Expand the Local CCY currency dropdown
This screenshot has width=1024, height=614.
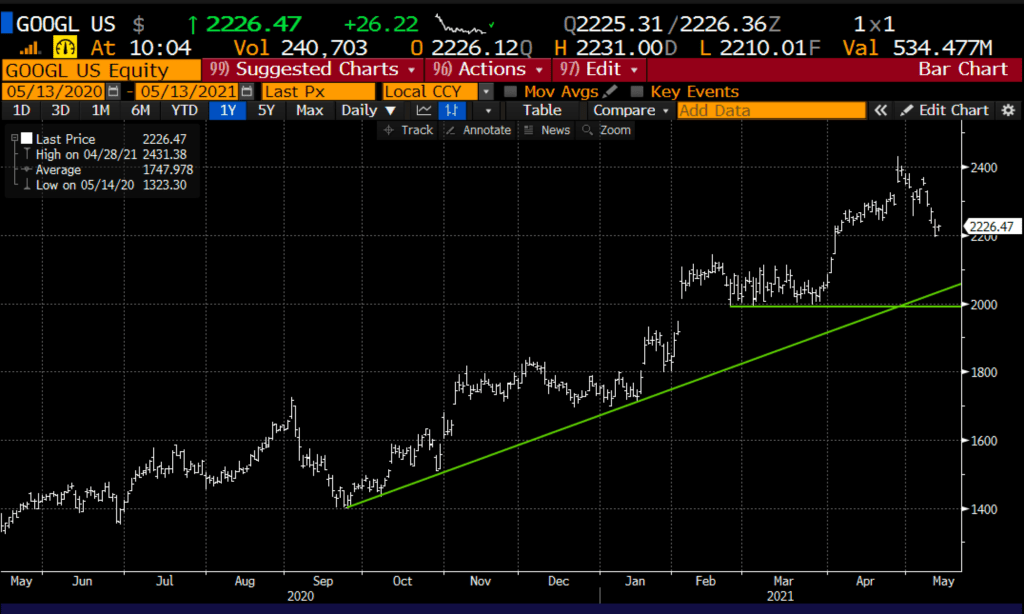coord(487,91)
